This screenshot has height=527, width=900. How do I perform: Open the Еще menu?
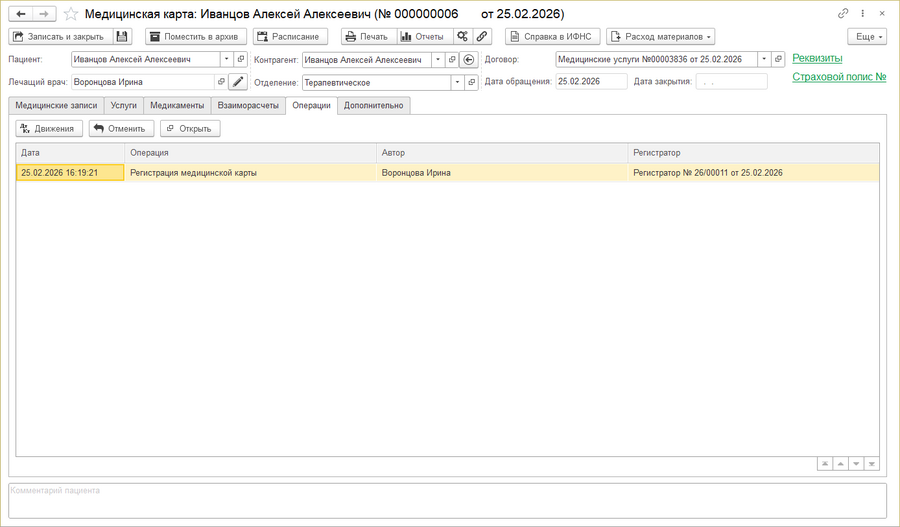[867, 37]
